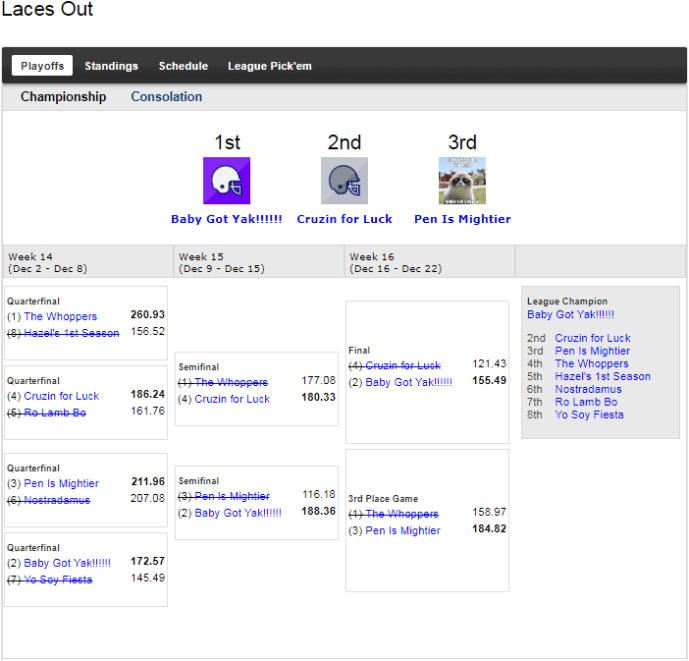The height and width of the screenshot is (661, 689).
Task: Click Baby Got Yak!!!!!! in the Final matchup
Action: [409, 382]
